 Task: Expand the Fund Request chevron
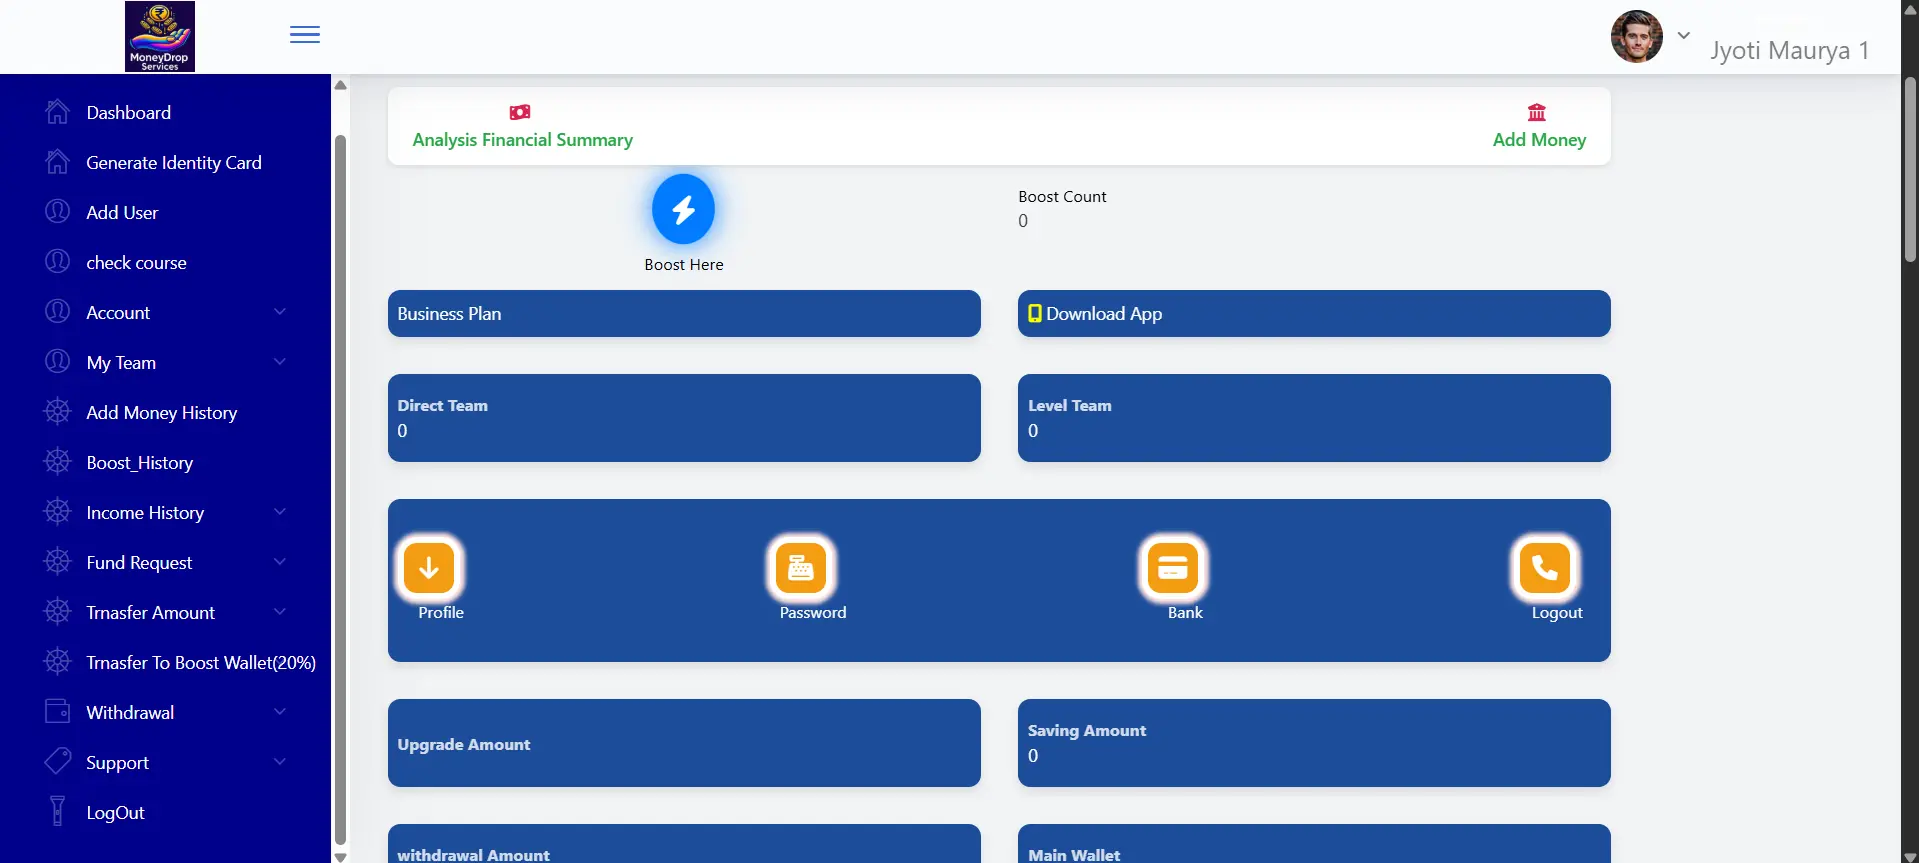click(x=280, y=562)
